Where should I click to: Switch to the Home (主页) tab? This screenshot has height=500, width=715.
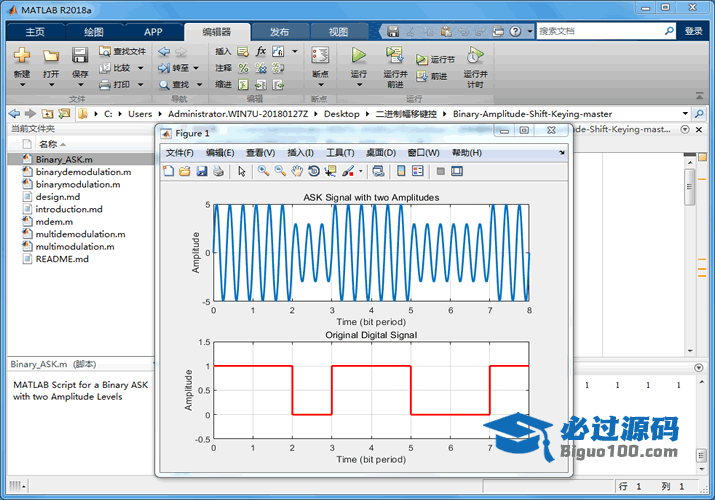pos(35,32)
